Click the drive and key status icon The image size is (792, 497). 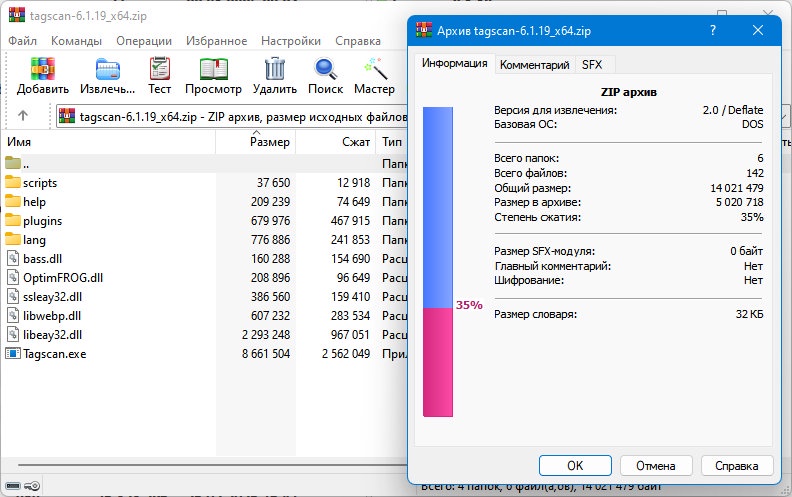[22, 486]
